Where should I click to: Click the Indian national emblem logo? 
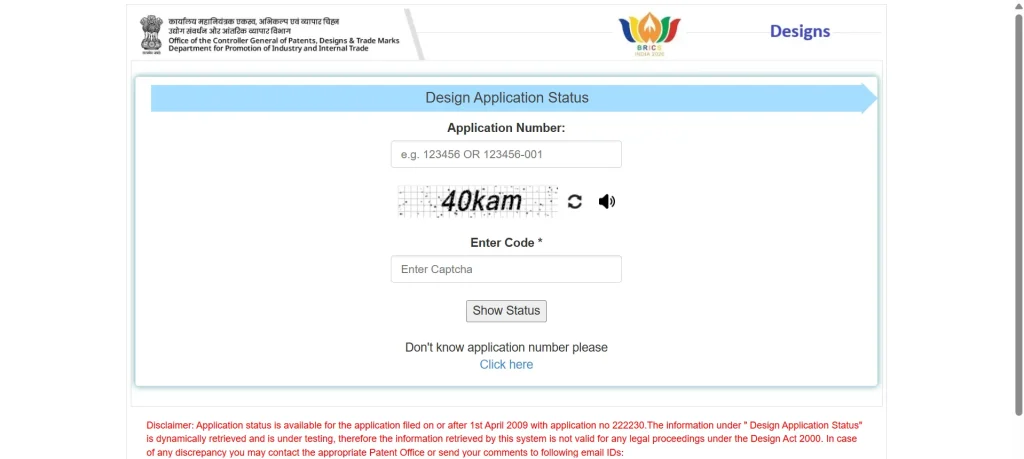click(x=151, y=35)
